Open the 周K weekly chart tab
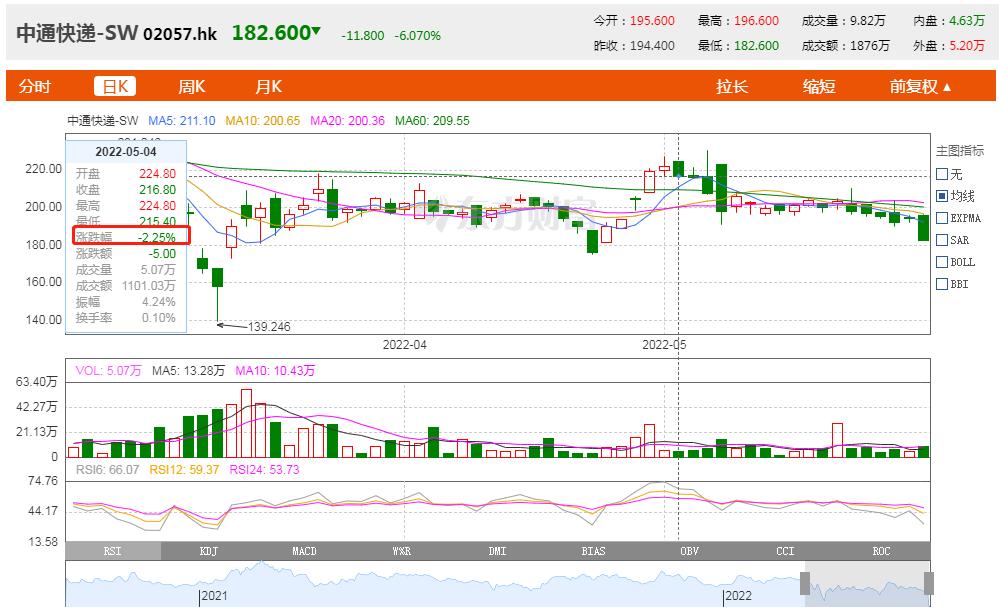Image resolution: width=999 pixels, height=610 pixels. click(191, 86)
